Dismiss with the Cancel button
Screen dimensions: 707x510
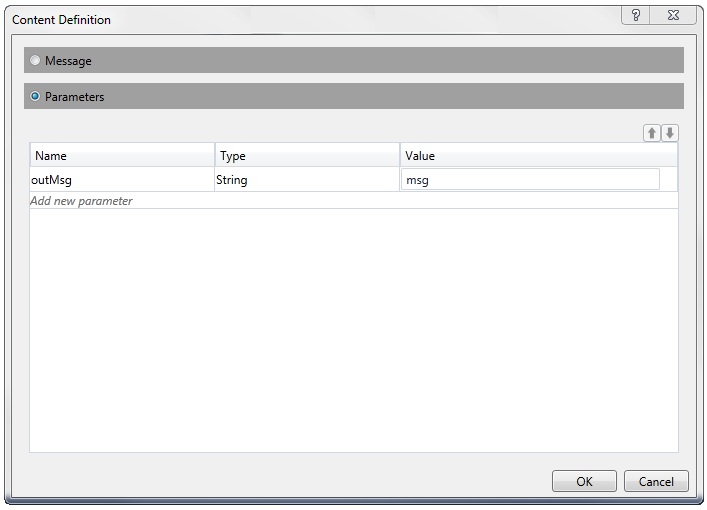tap(656, 481)
